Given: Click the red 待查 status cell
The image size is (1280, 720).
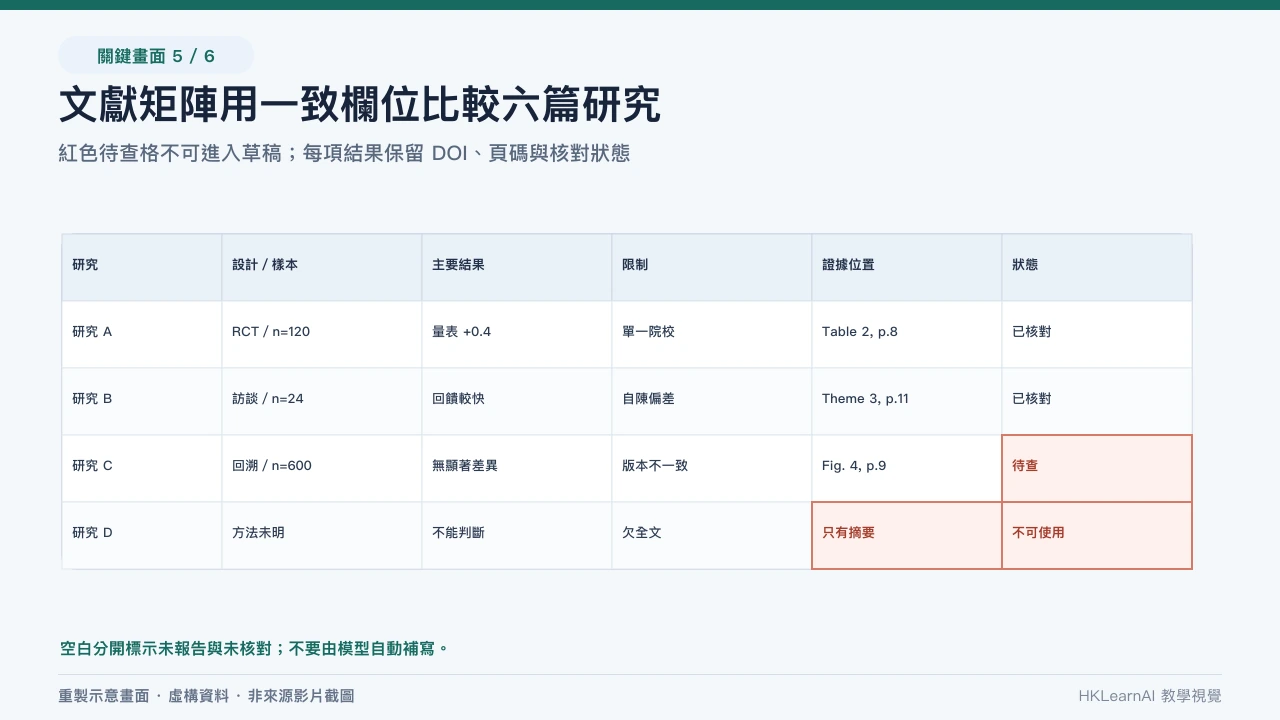Looking at the screenshot, I should tap(1097, 469).
